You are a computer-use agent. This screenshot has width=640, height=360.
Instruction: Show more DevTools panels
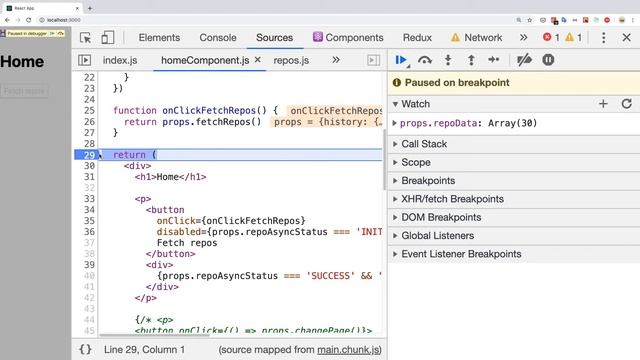point(523,38)
